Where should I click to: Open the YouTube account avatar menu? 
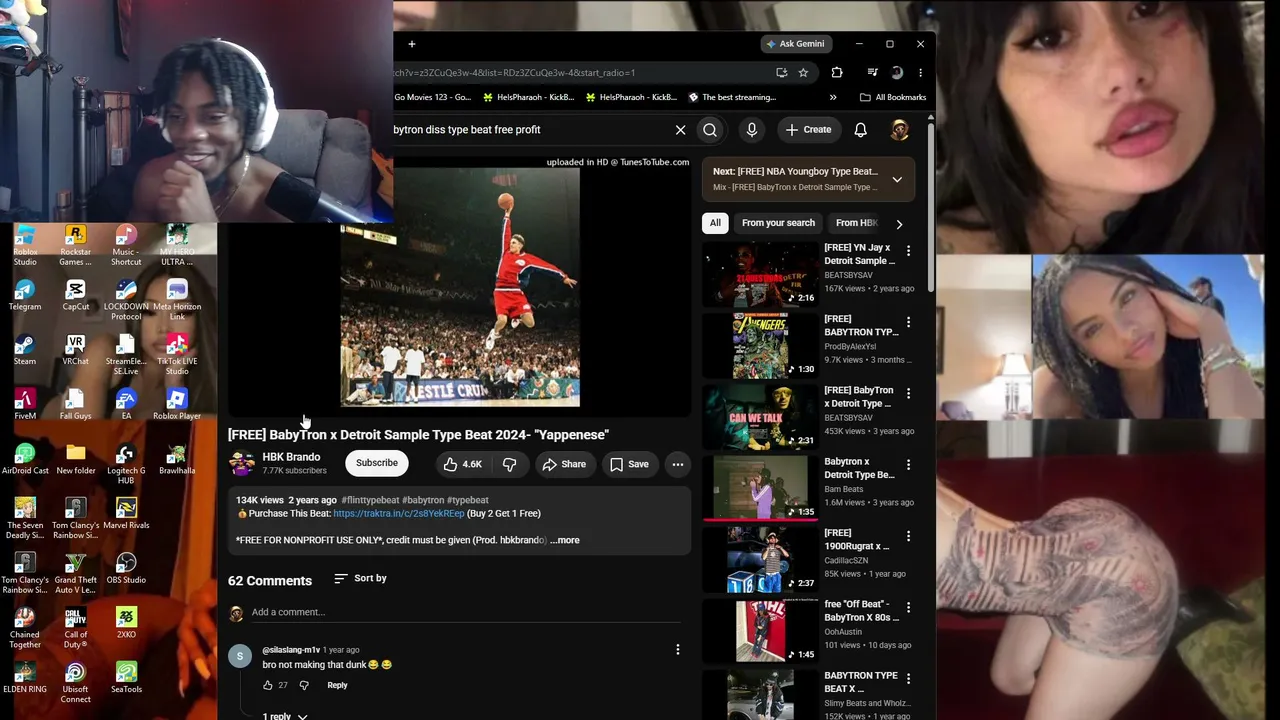[x=900, y=130]
